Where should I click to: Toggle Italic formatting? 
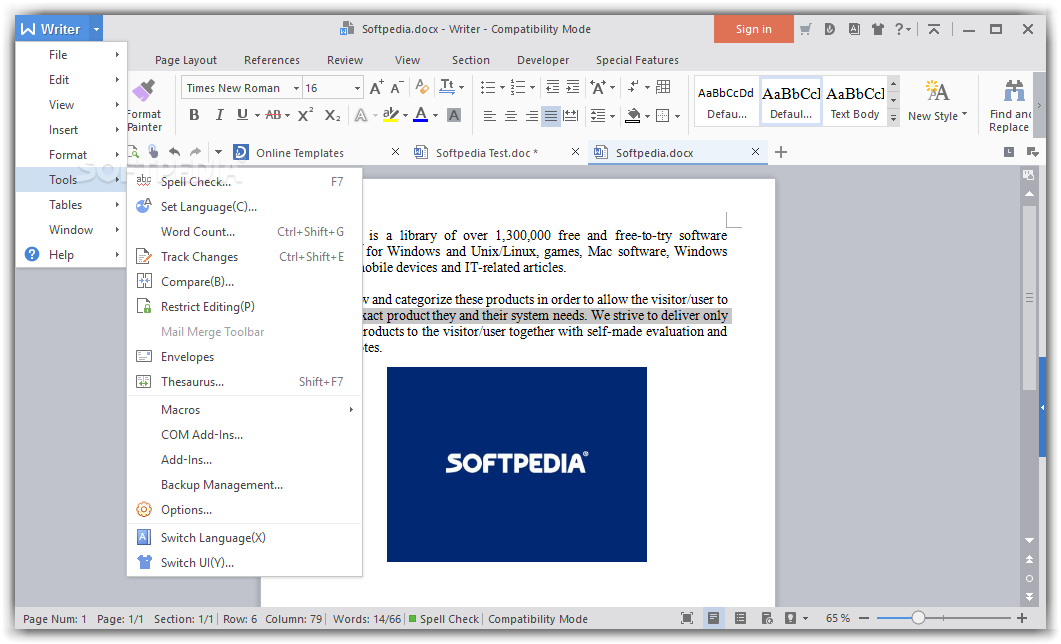click(x=219, y=115)
